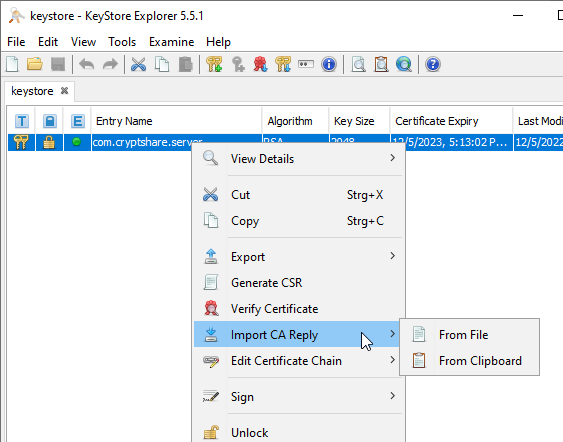The image size is (563, 442).
Task: Choose From File in the Import CA Reply submenu
Action: tap(470, 335)
